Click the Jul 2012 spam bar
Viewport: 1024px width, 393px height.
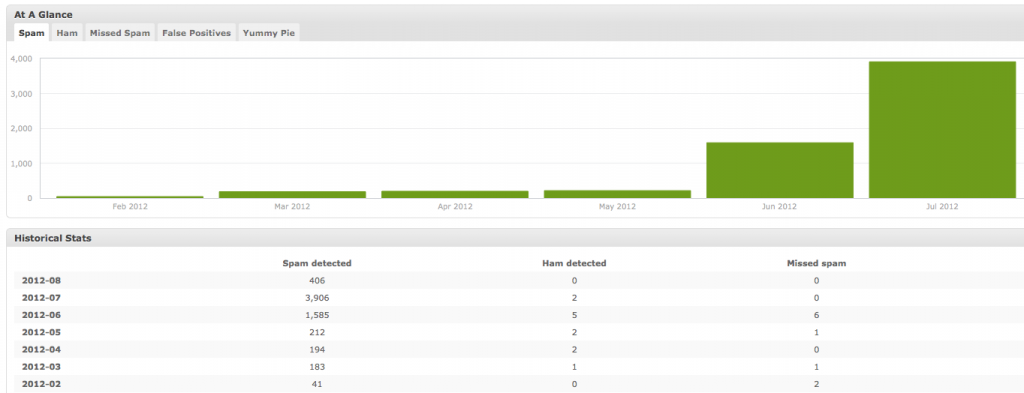click(x=942, y=130)
